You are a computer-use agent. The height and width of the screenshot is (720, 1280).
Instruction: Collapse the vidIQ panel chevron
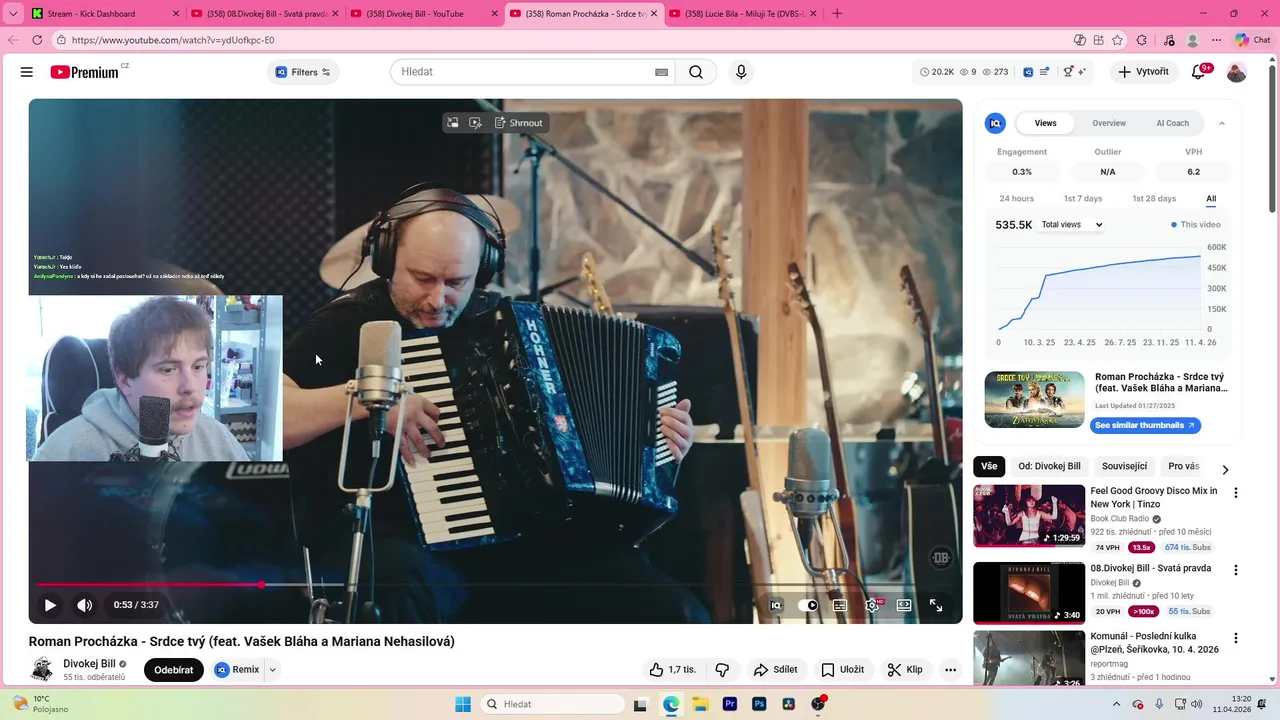[x=1222, y=123]
